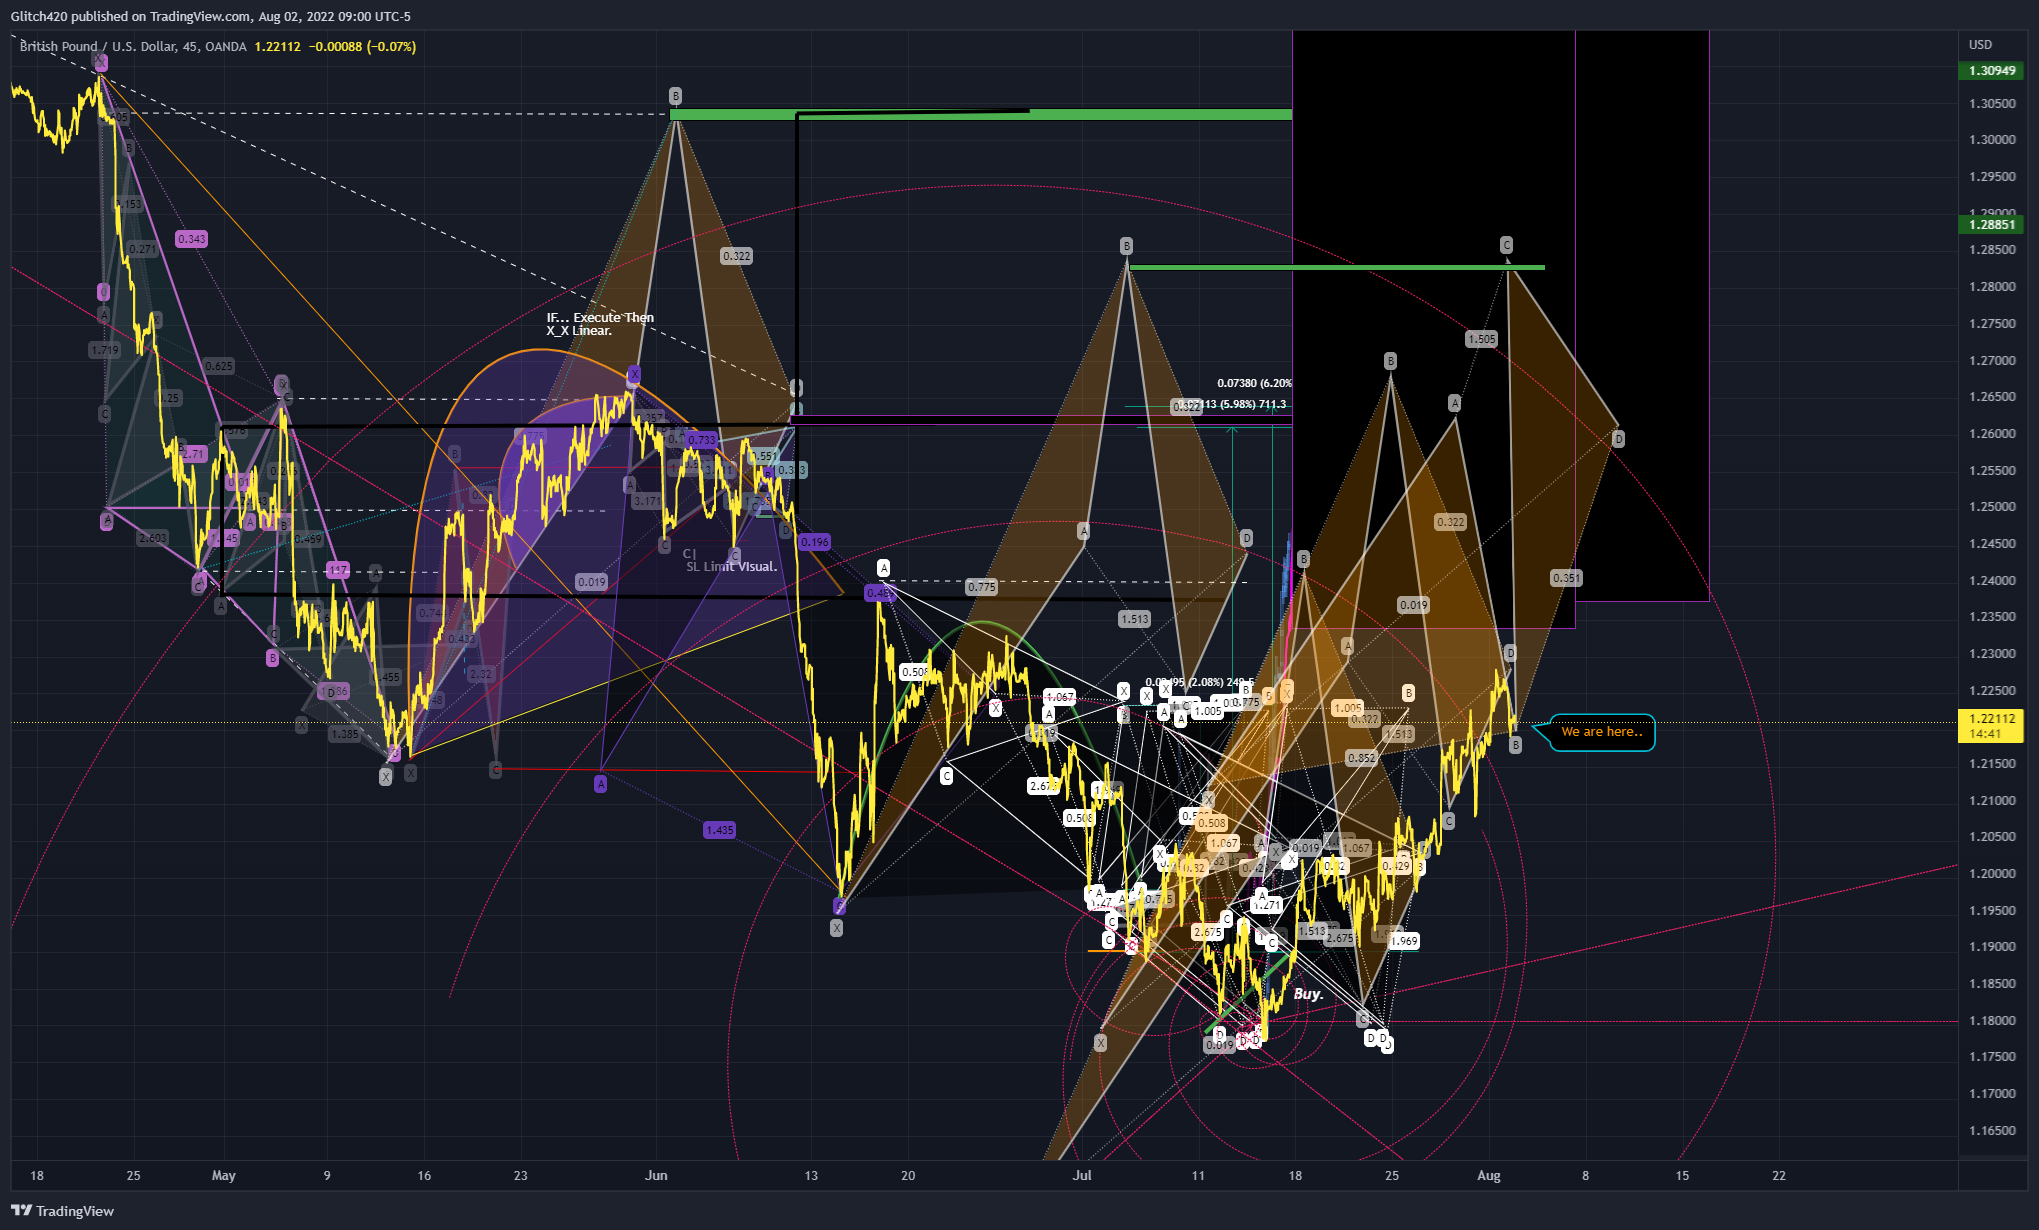Screen dimensions: 2039x1230
Task: Click the 'Jun' label on time axis
Action: coord(656,1175)
